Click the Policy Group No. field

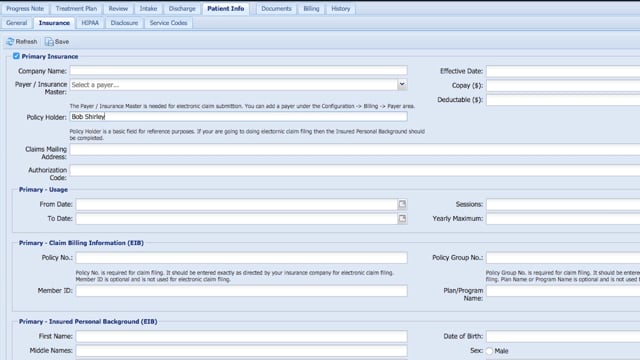563,258
